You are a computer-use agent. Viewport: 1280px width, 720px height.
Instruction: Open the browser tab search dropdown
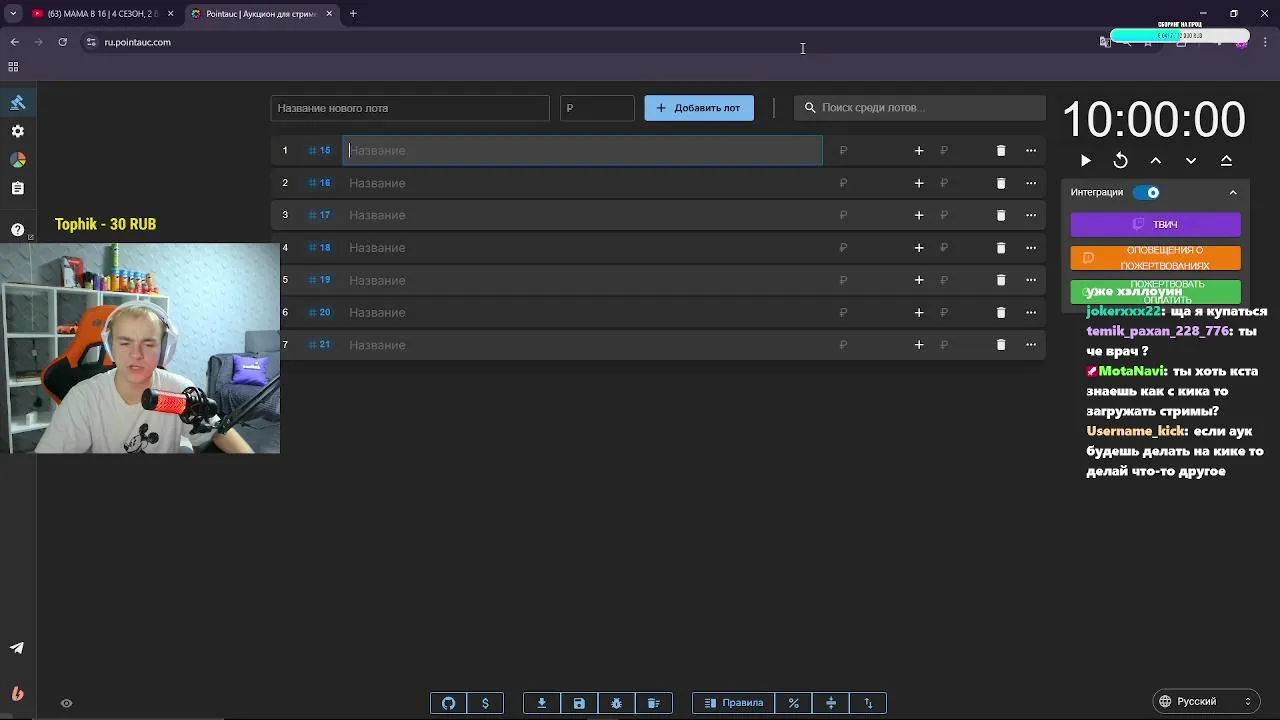[x=13, y=14]
